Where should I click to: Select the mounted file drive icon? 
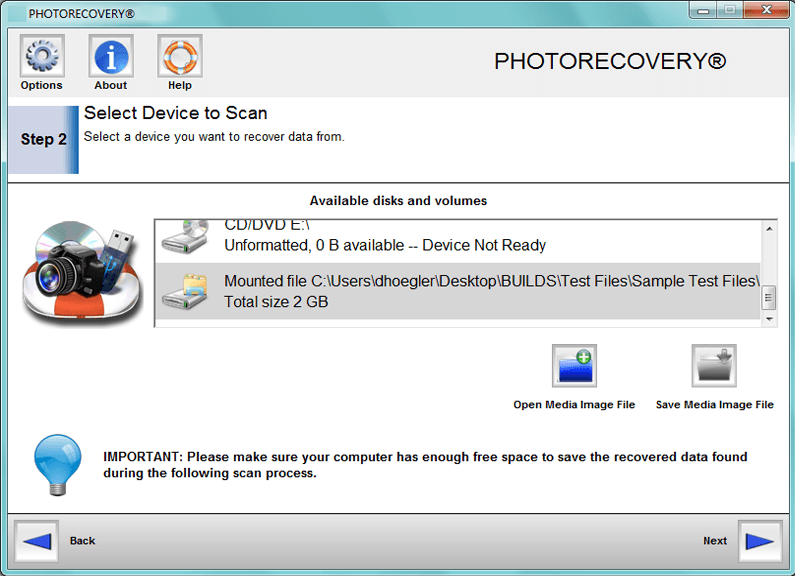coord(186,292)
